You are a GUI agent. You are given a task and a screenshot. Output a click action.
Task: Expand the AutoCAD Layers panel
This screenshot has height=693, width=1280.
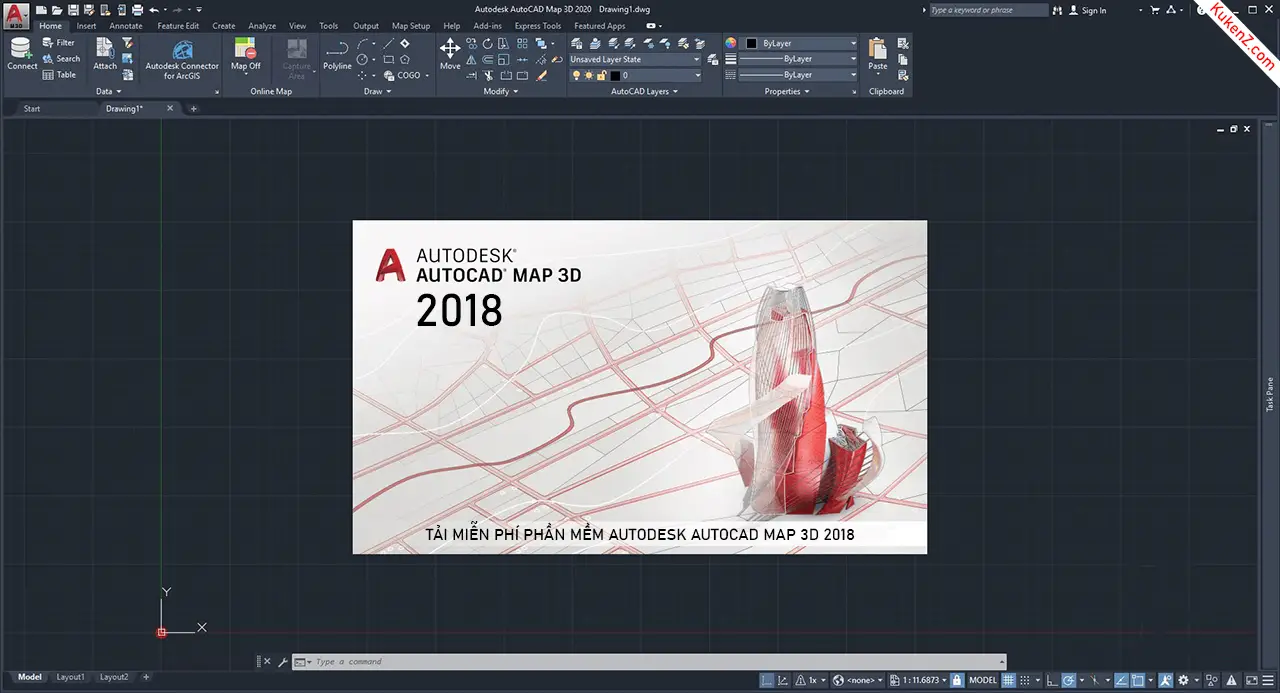645,91
